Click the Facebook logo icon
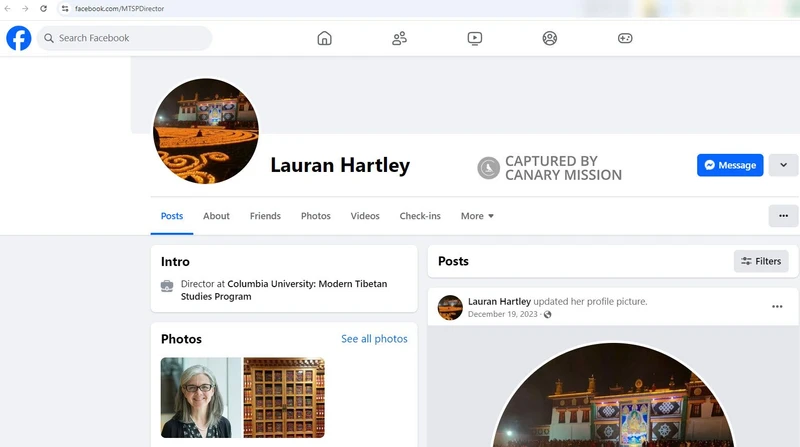Screen dimensions: 800x447 tap(19, 38)
